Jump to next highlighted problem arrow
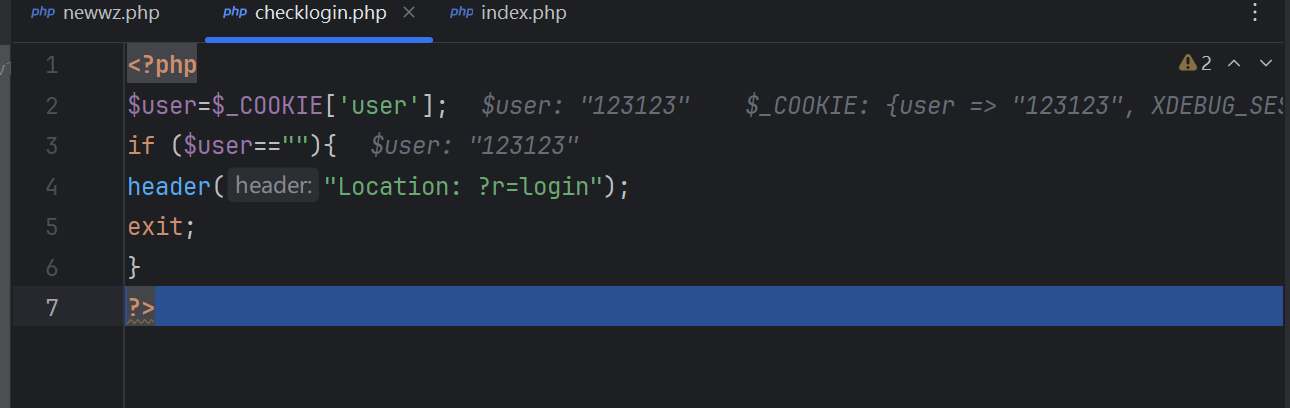The image size is (1290, 408). 1265,64
